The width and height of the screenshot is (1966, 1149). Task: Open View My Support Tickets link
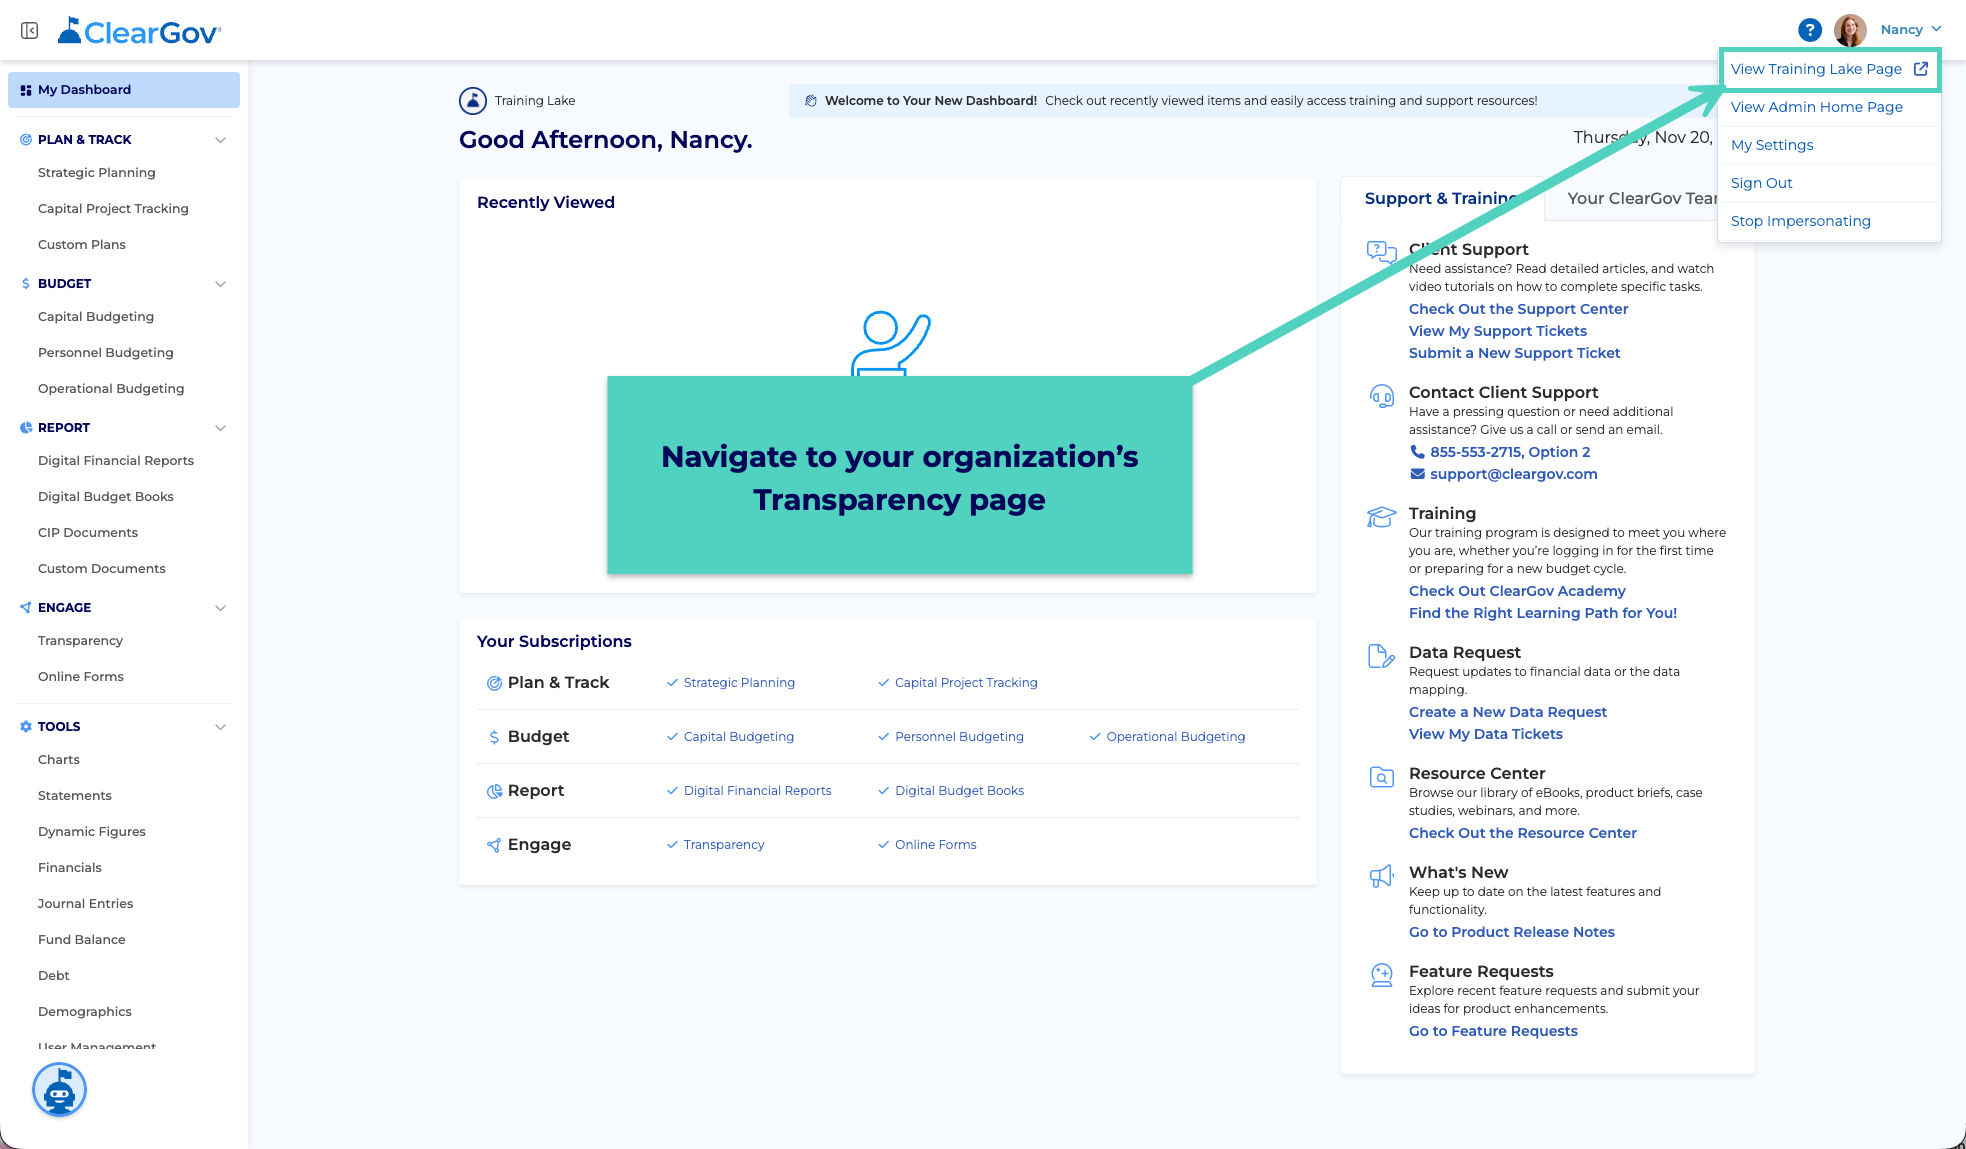[x=1498, y=331]
